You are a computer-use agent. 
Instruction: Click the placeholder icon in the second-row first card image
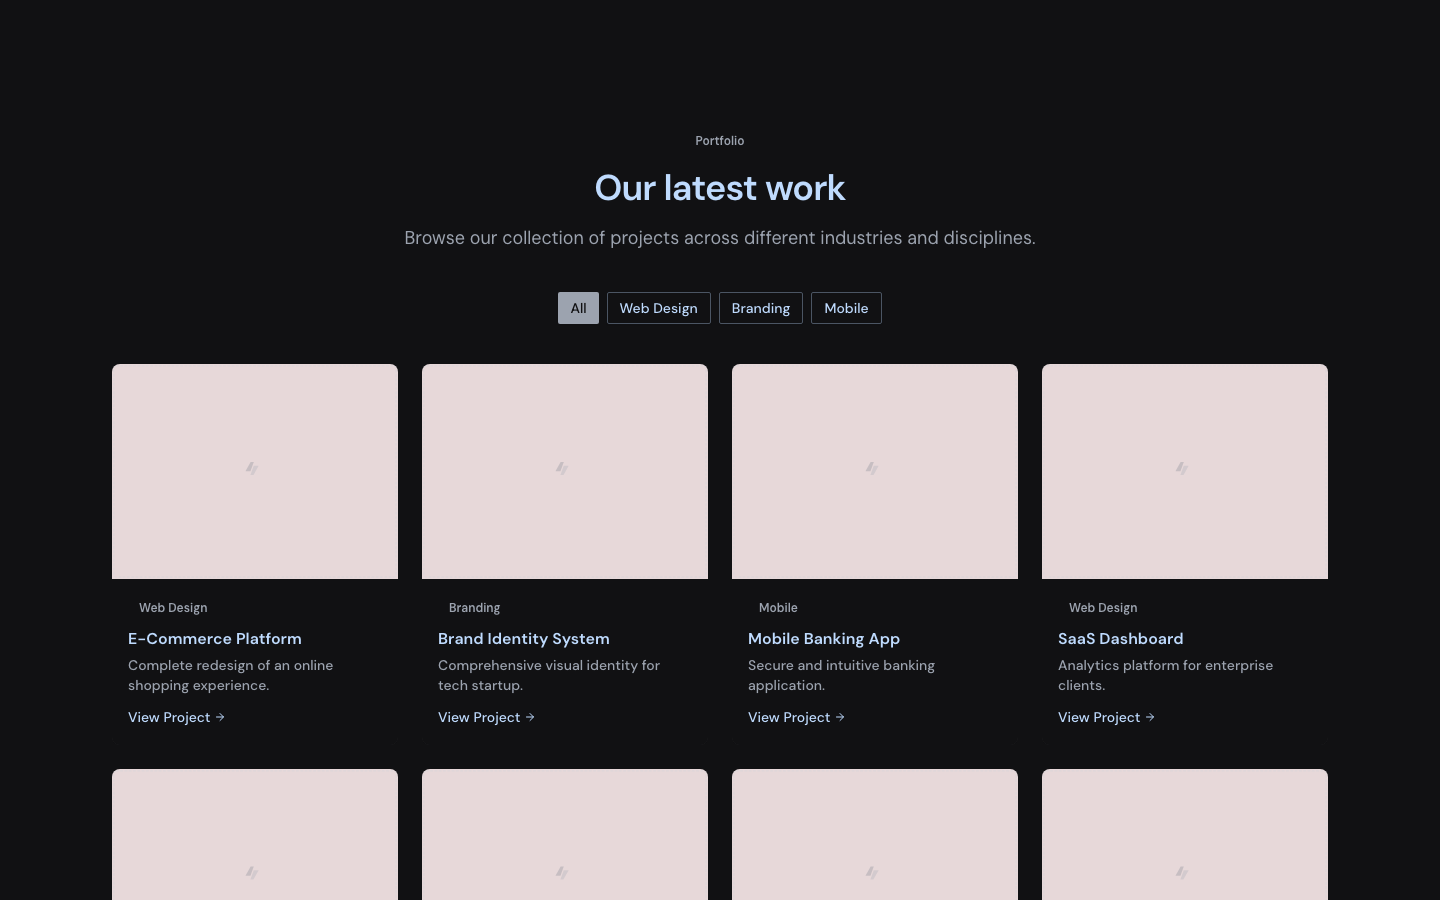(253, 873)
